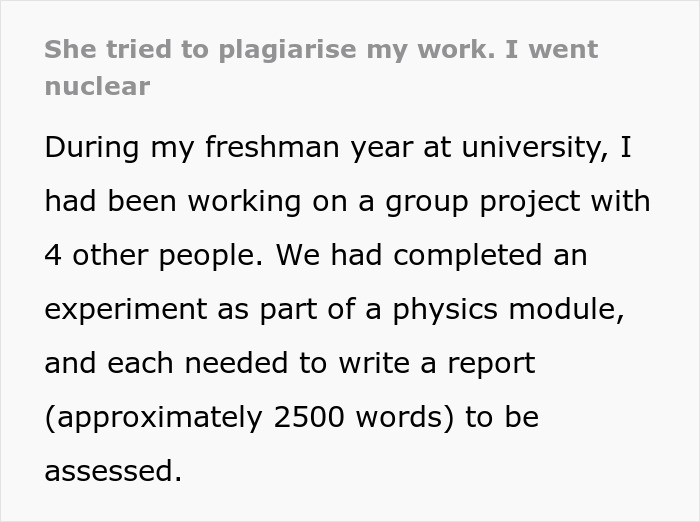
Task: Click the final word 'assessed.'
Action: [x=113, y=471]
